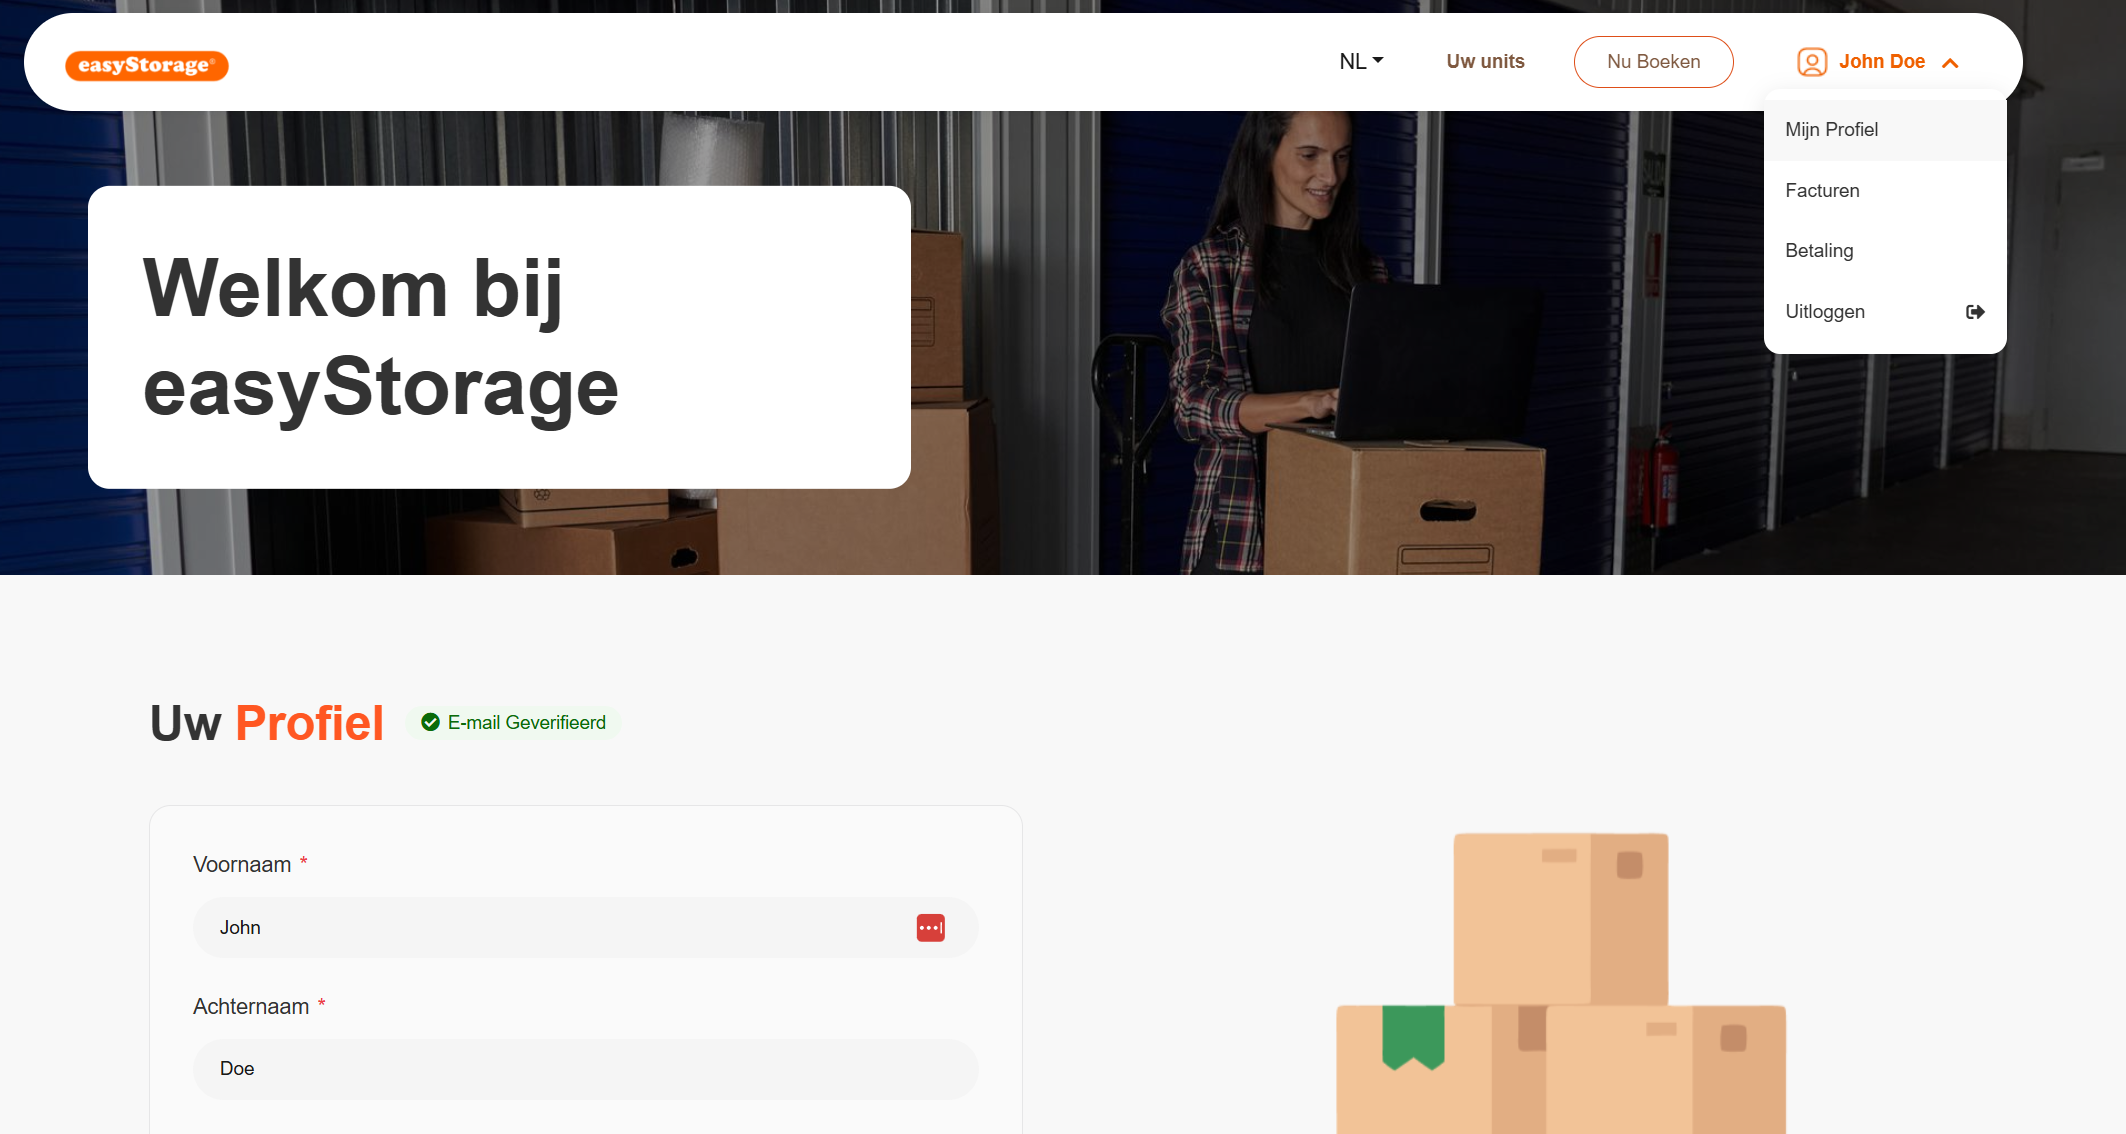
Task: Open Facturen from the user menu
Action: 1822,191
